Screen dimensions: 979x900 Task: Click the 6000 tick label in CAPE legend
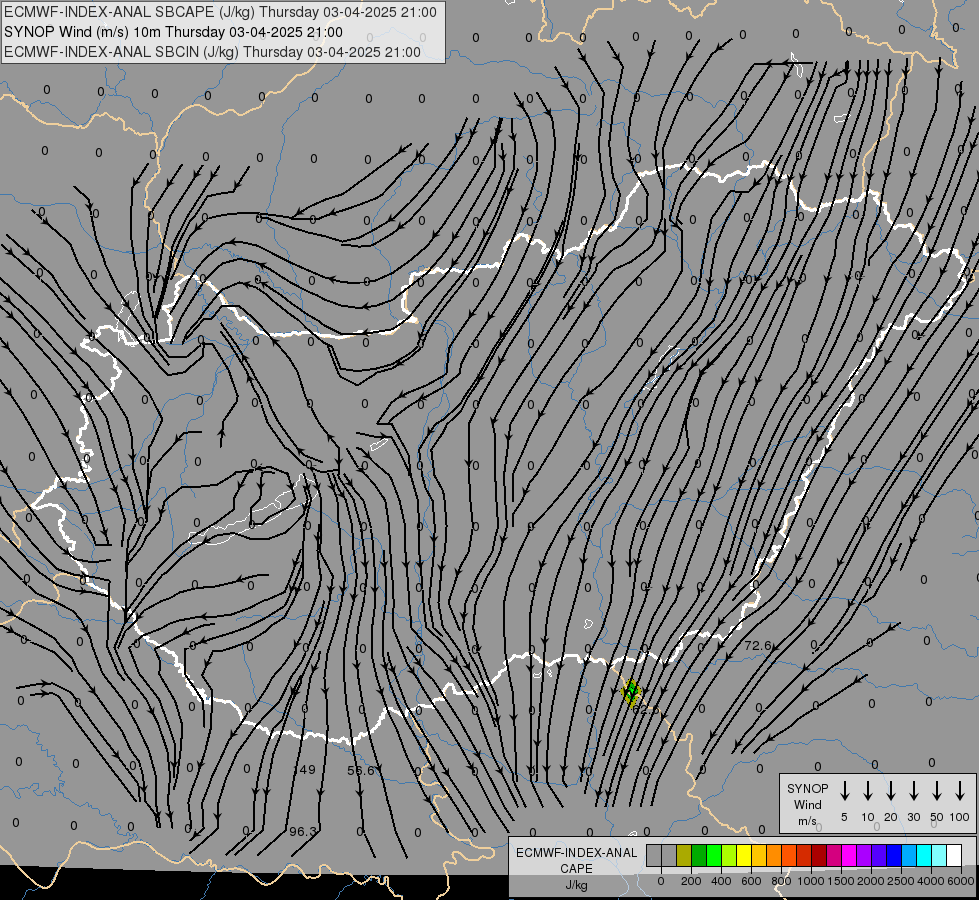pyautogui.click(x=961, y=881)
